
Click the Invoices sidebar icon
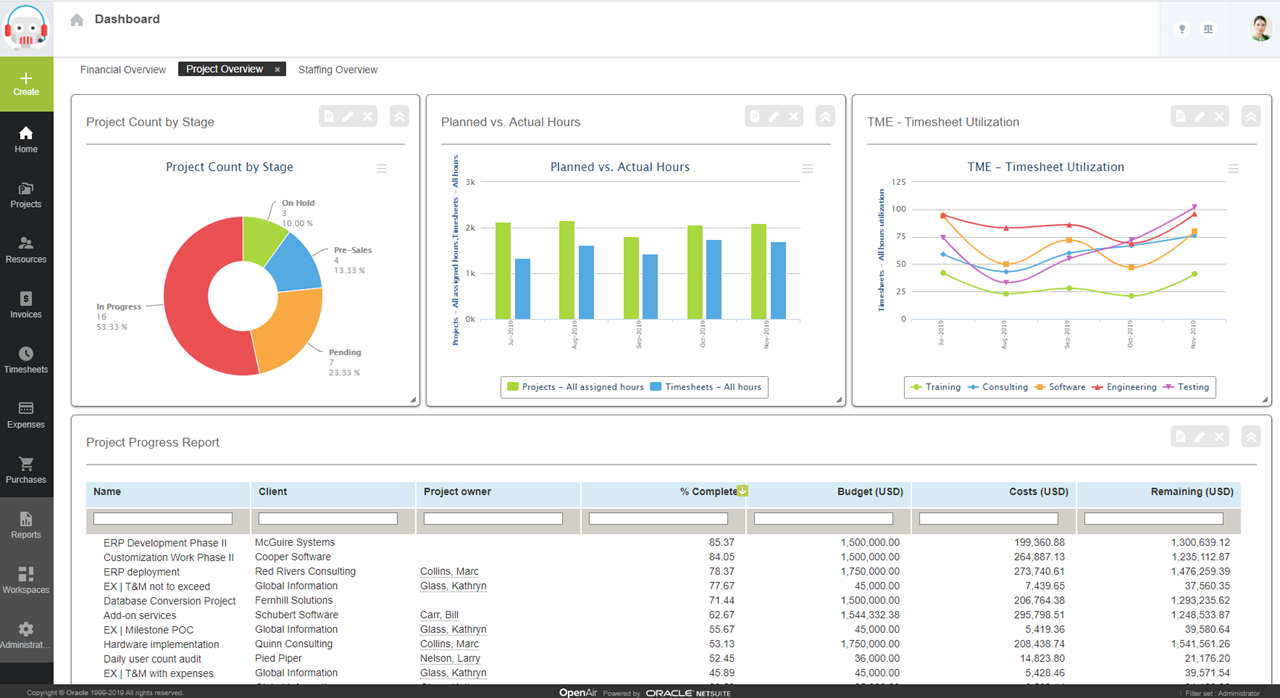[x=26, y=305]
